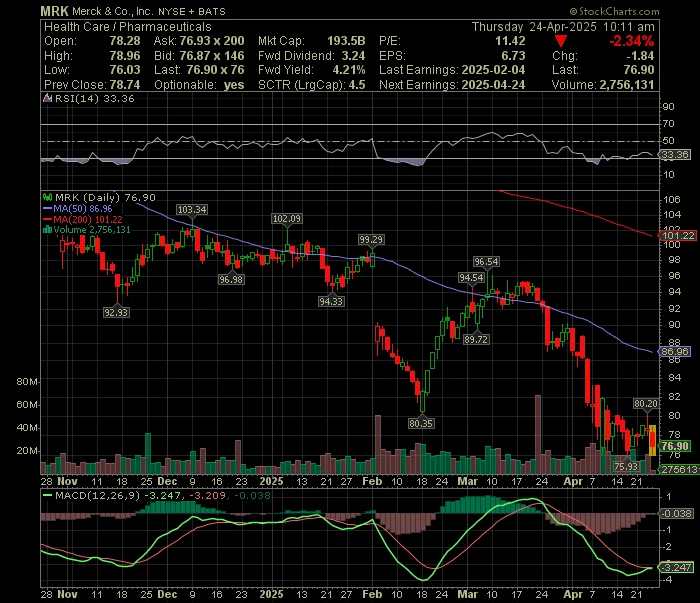Image resolution: width=700 pixels, height=603 pixels.
Task: Click the RSI(14) 33.36 indicator label
Action: click(x=94, y=99)
